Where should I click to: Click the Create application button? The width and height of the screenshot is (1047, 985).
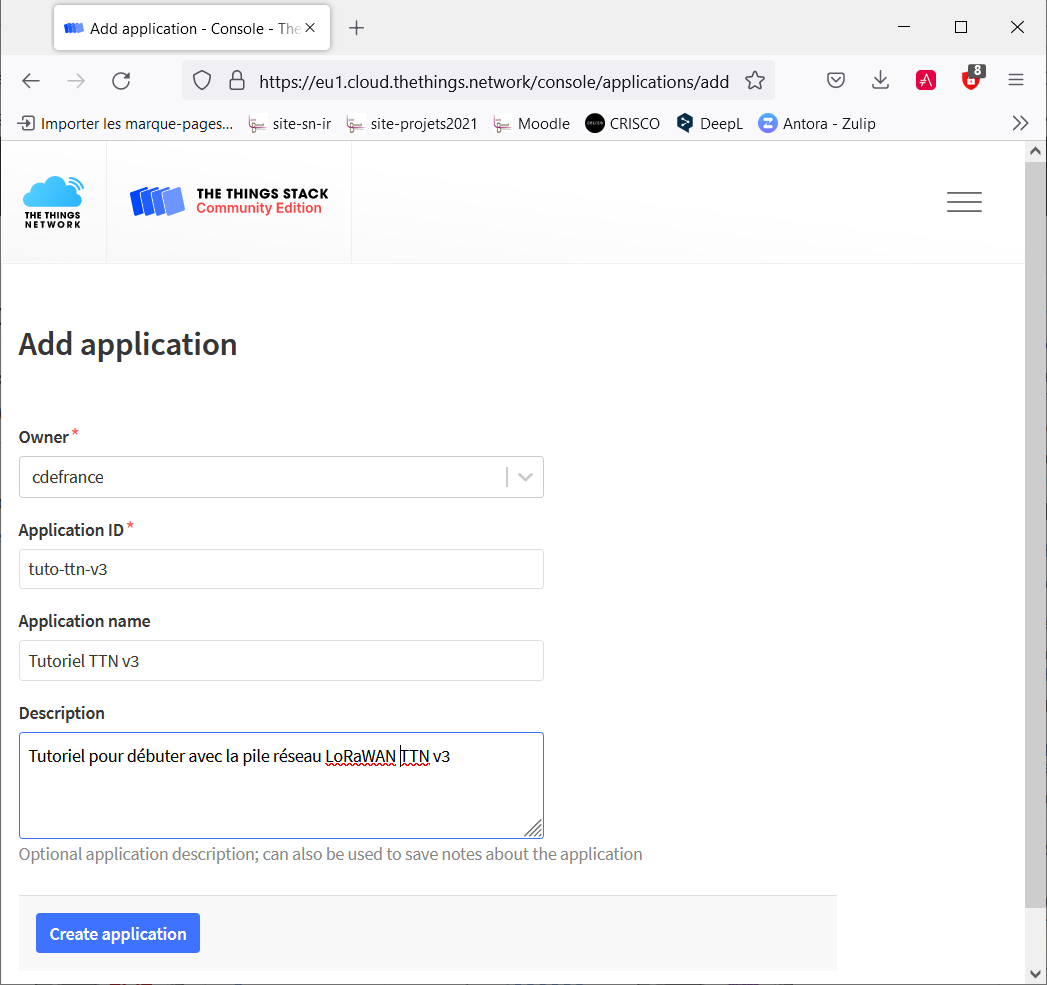[x=118, y=933]
